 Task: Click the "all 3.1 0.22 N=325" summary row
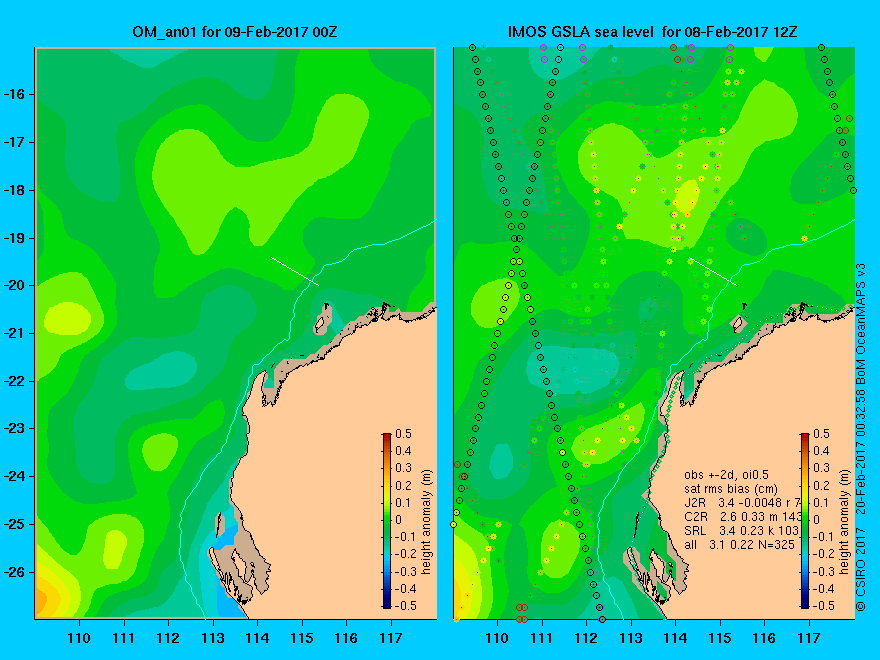[740, 544]
